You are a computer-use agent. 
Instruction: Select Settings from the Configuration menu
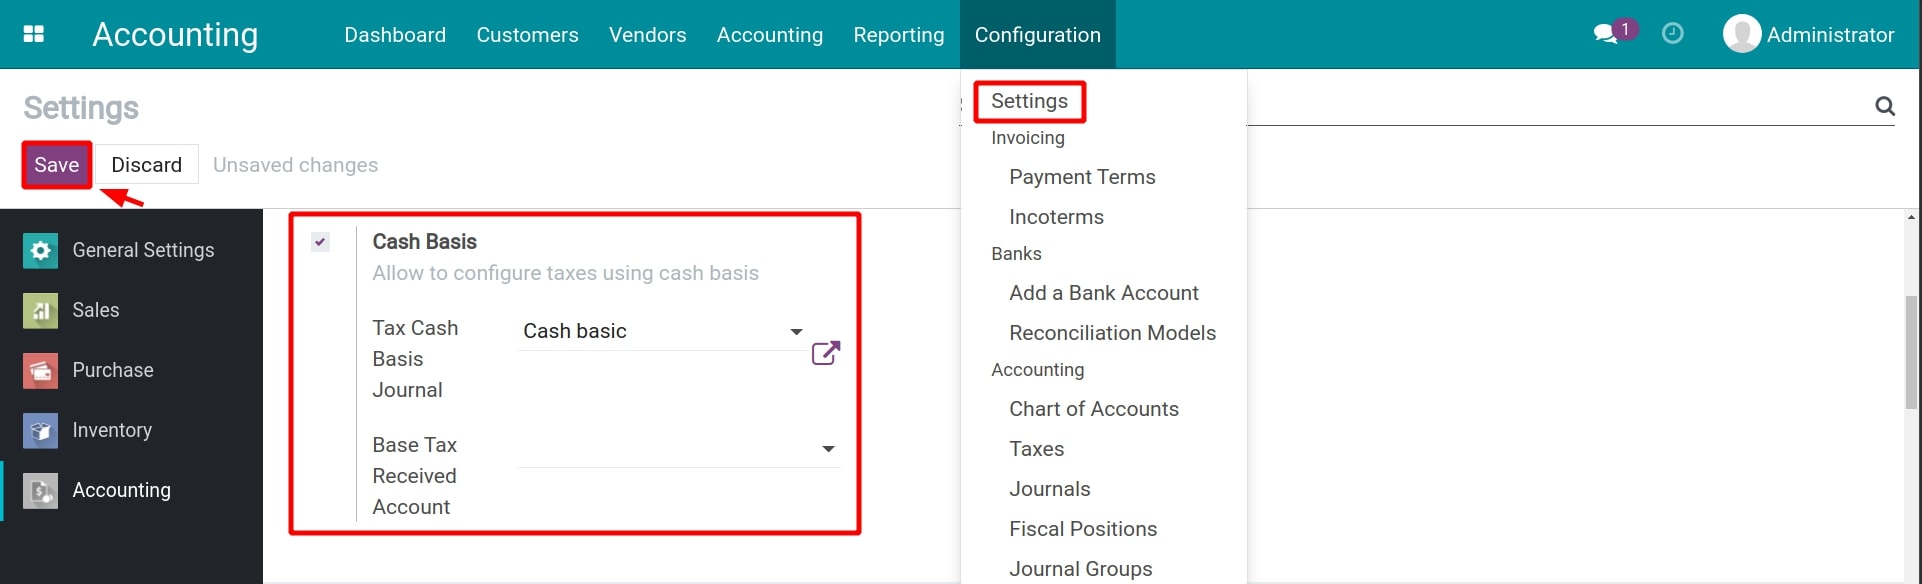pyautogui.click(x=1029, y=101)
